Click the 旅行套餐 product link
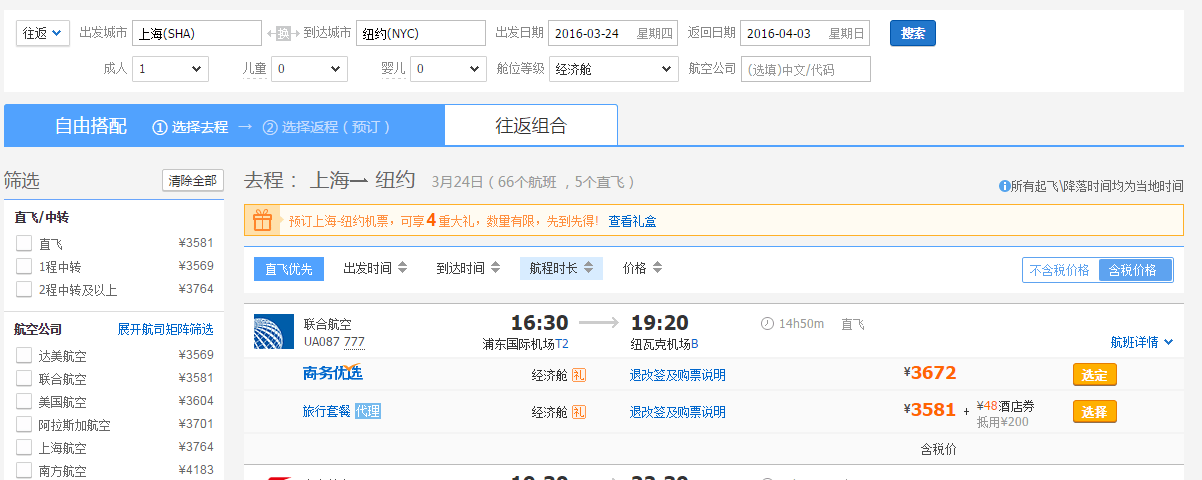1202x480 pixels. pyautogui.click(x=327, y=411)
